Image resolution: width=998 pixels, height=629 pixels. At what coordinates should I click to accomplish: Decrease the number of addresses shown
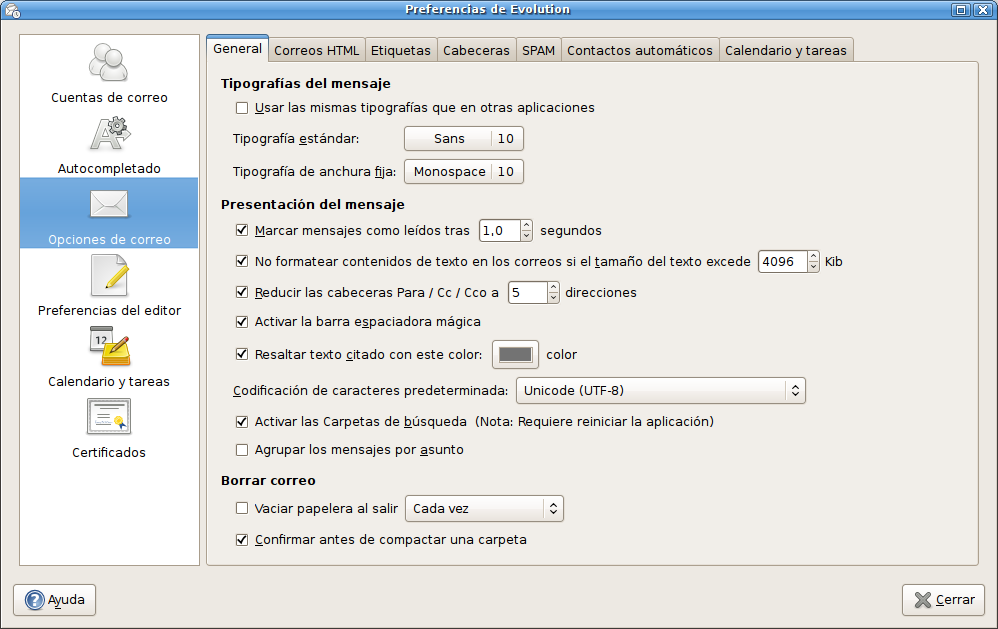pos(554,297)
